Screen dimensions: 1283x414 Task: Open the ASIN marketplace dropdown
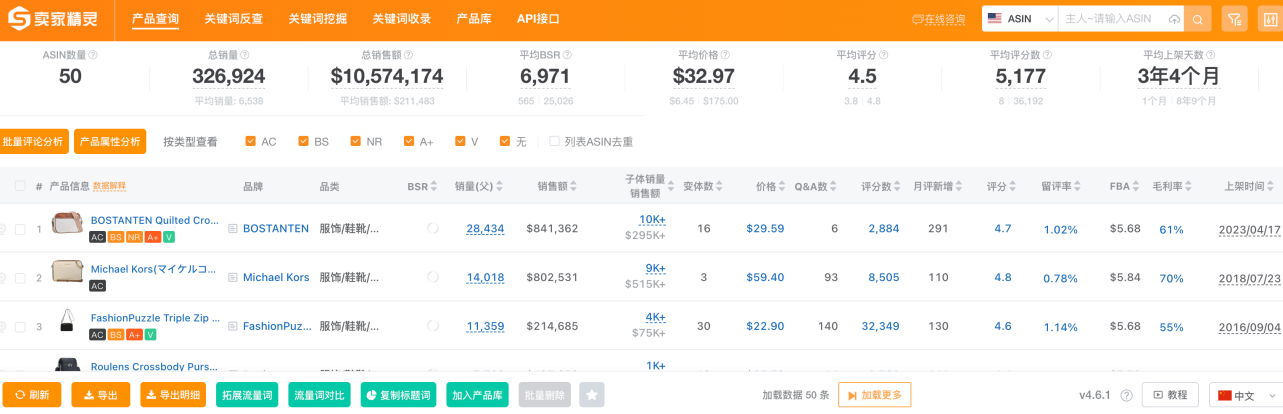[x=1020, y=19]
